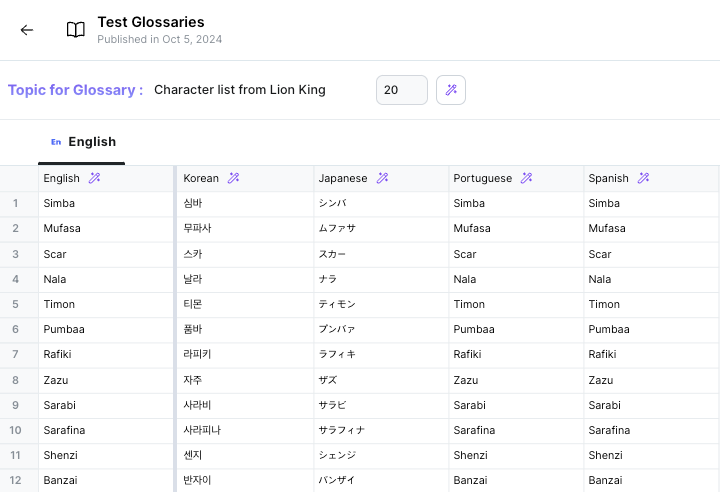Click the Korean cell 스카
720x492 pixels.
click(x=245, y=254)
